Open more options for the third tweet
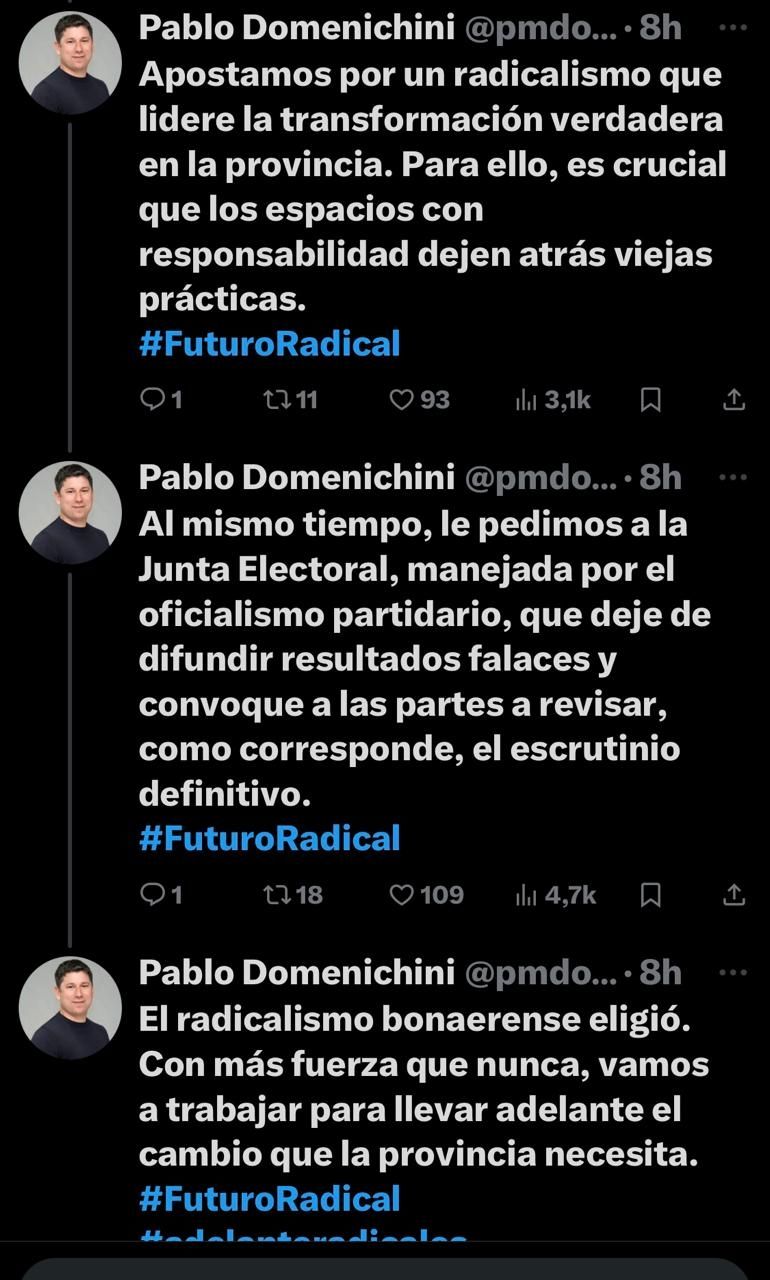The width and height of the screenshot is (770, 1280). (x=733, y=971)
